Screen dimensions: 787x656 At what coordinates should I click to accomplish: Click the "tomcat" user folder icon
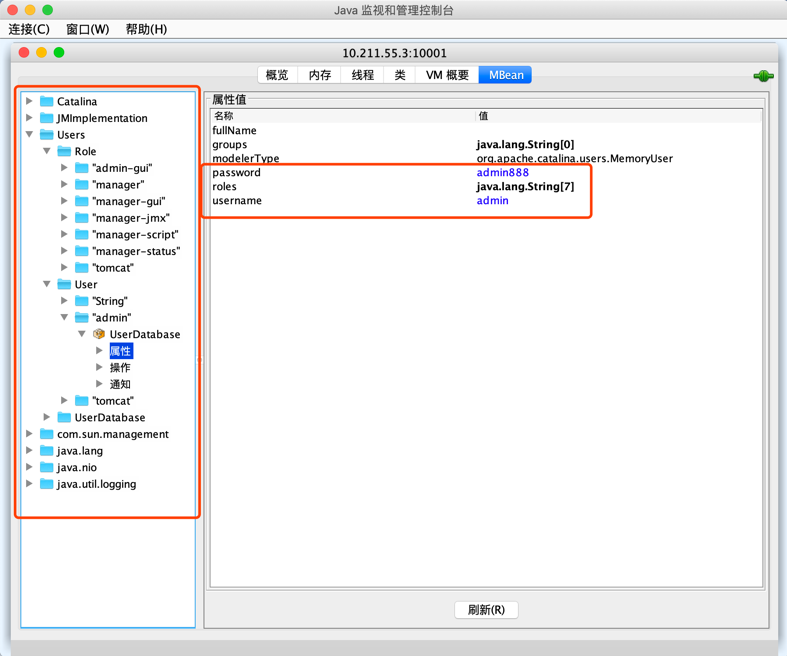(82, 401)
